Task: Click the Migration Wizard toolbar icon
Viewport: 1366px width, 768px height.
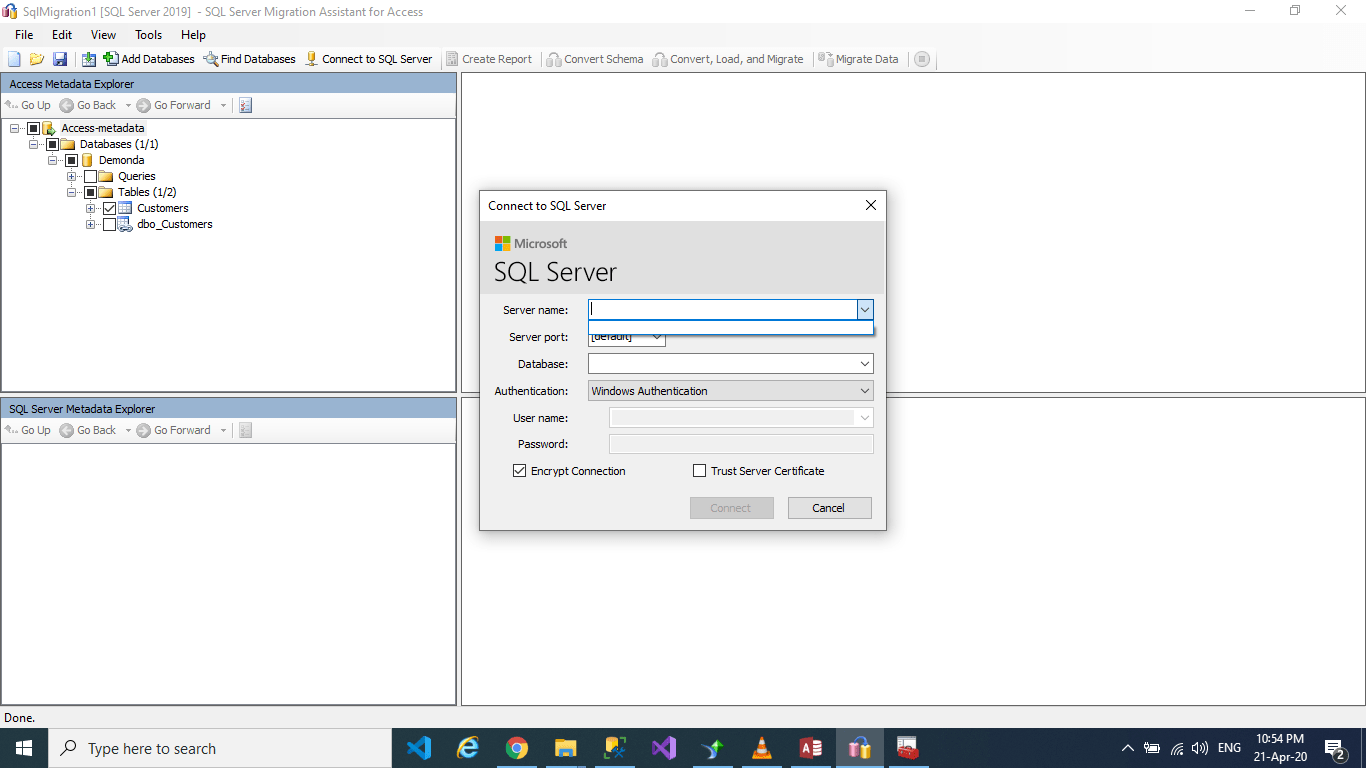Action: [x=89, y=59]
